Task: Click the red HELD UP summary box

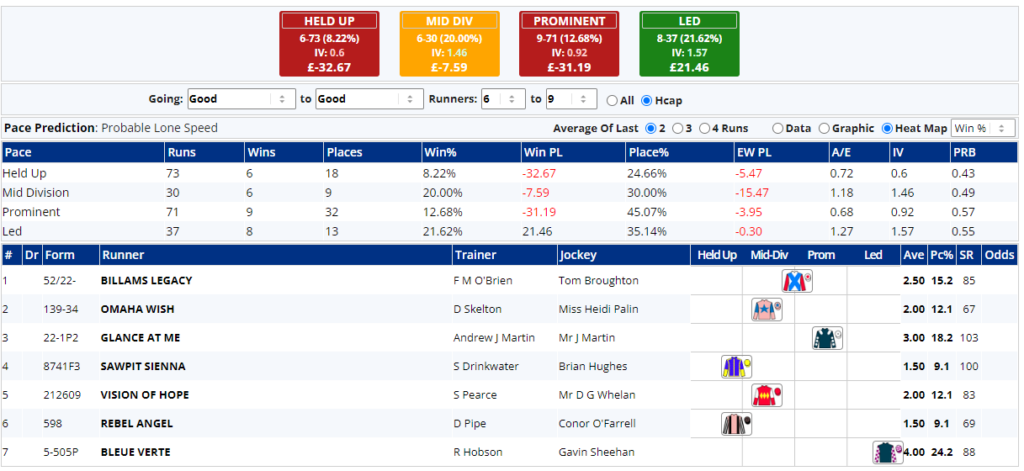Action: click(x=329, y=43)
